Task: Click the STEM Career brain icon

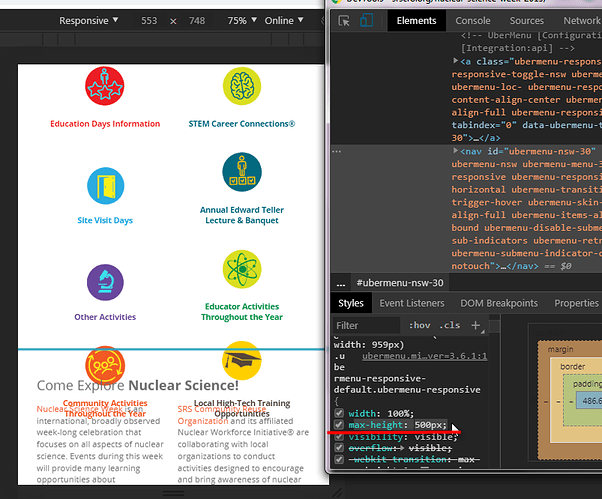Action: point(242,86)
